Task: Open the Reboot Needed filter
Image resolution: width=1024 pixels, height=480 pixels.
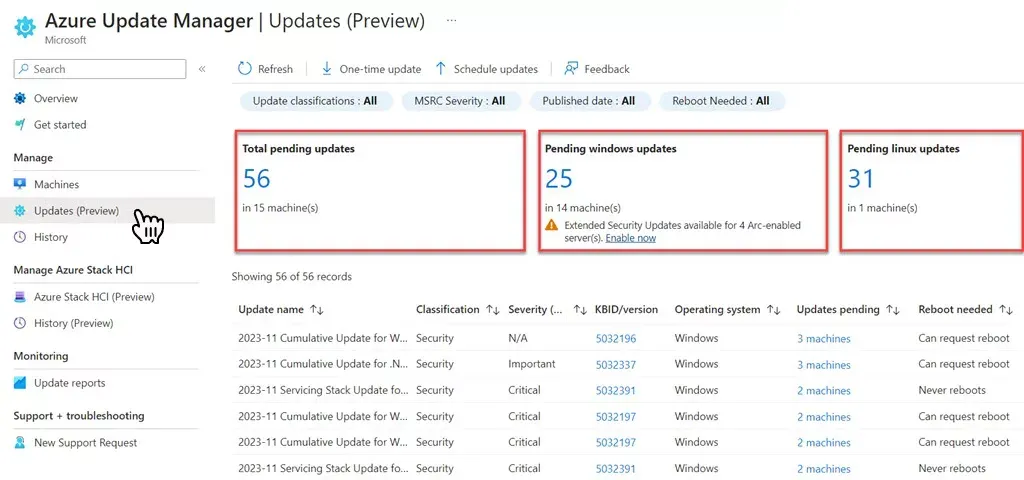Action: click(x=721, y=101)
